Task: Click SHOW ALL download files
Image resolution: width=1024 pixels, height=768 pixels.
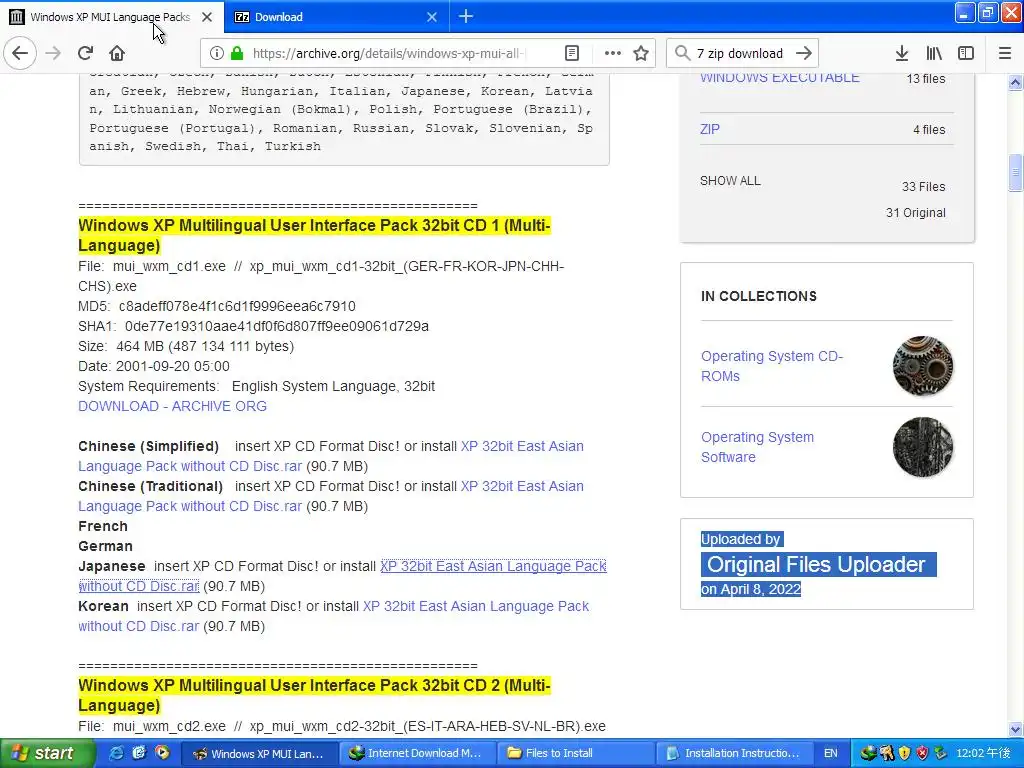Action: click(x=730, y=181)
